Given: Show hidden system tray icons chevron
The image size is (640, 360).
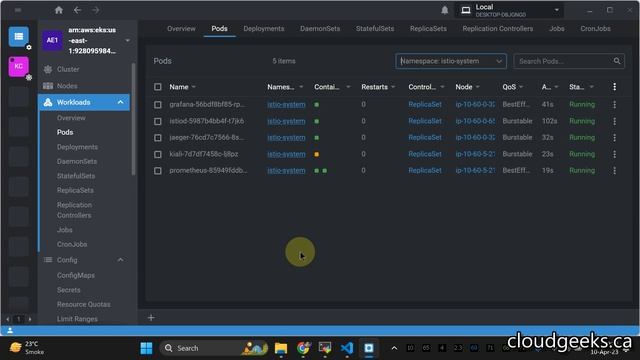Looking at the screenshot, I should [x=394, y=348].
